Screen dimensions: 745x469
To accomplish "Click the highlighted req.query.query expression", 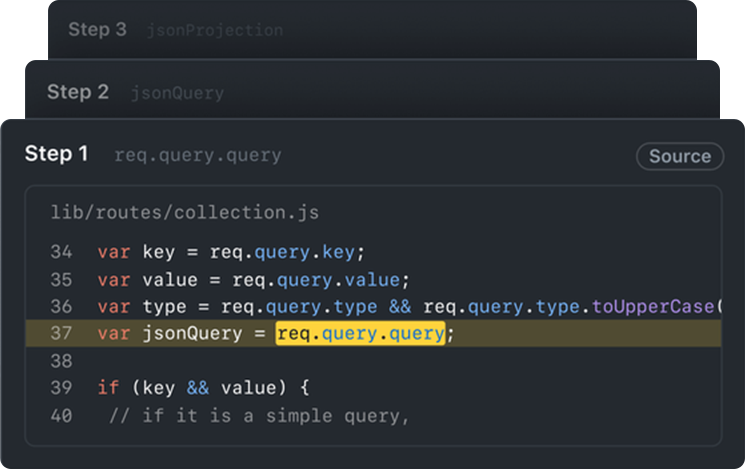I will [360, 334].
